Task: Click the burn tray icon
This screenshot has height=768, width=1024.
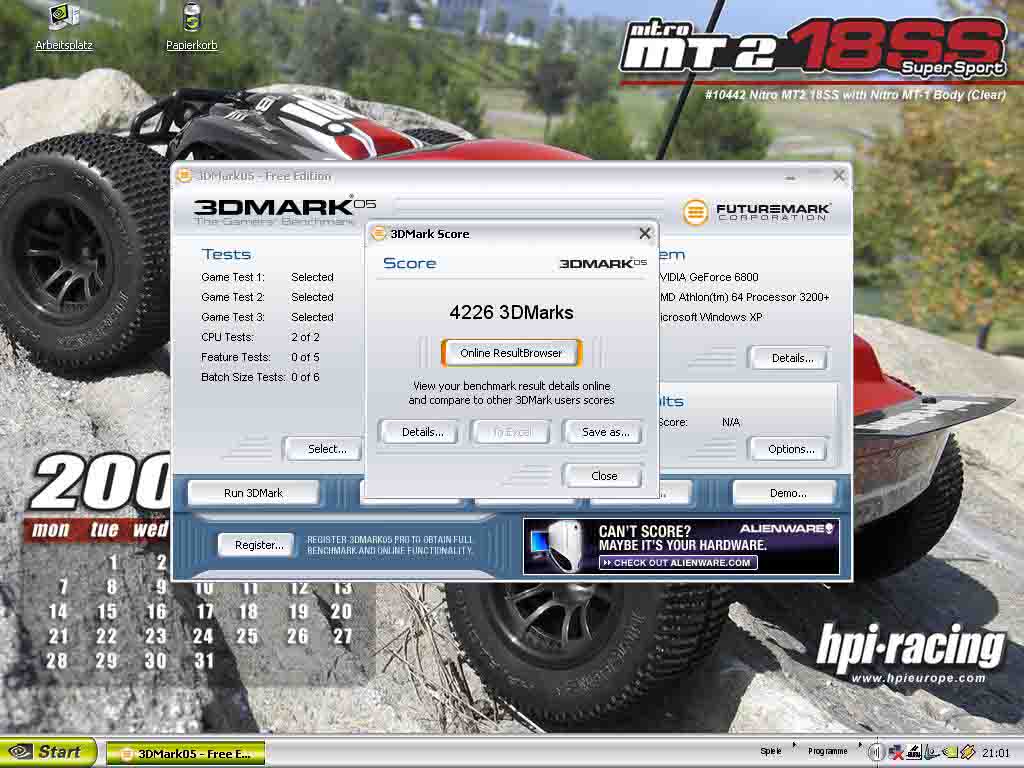Action: [x=913, y=752]
